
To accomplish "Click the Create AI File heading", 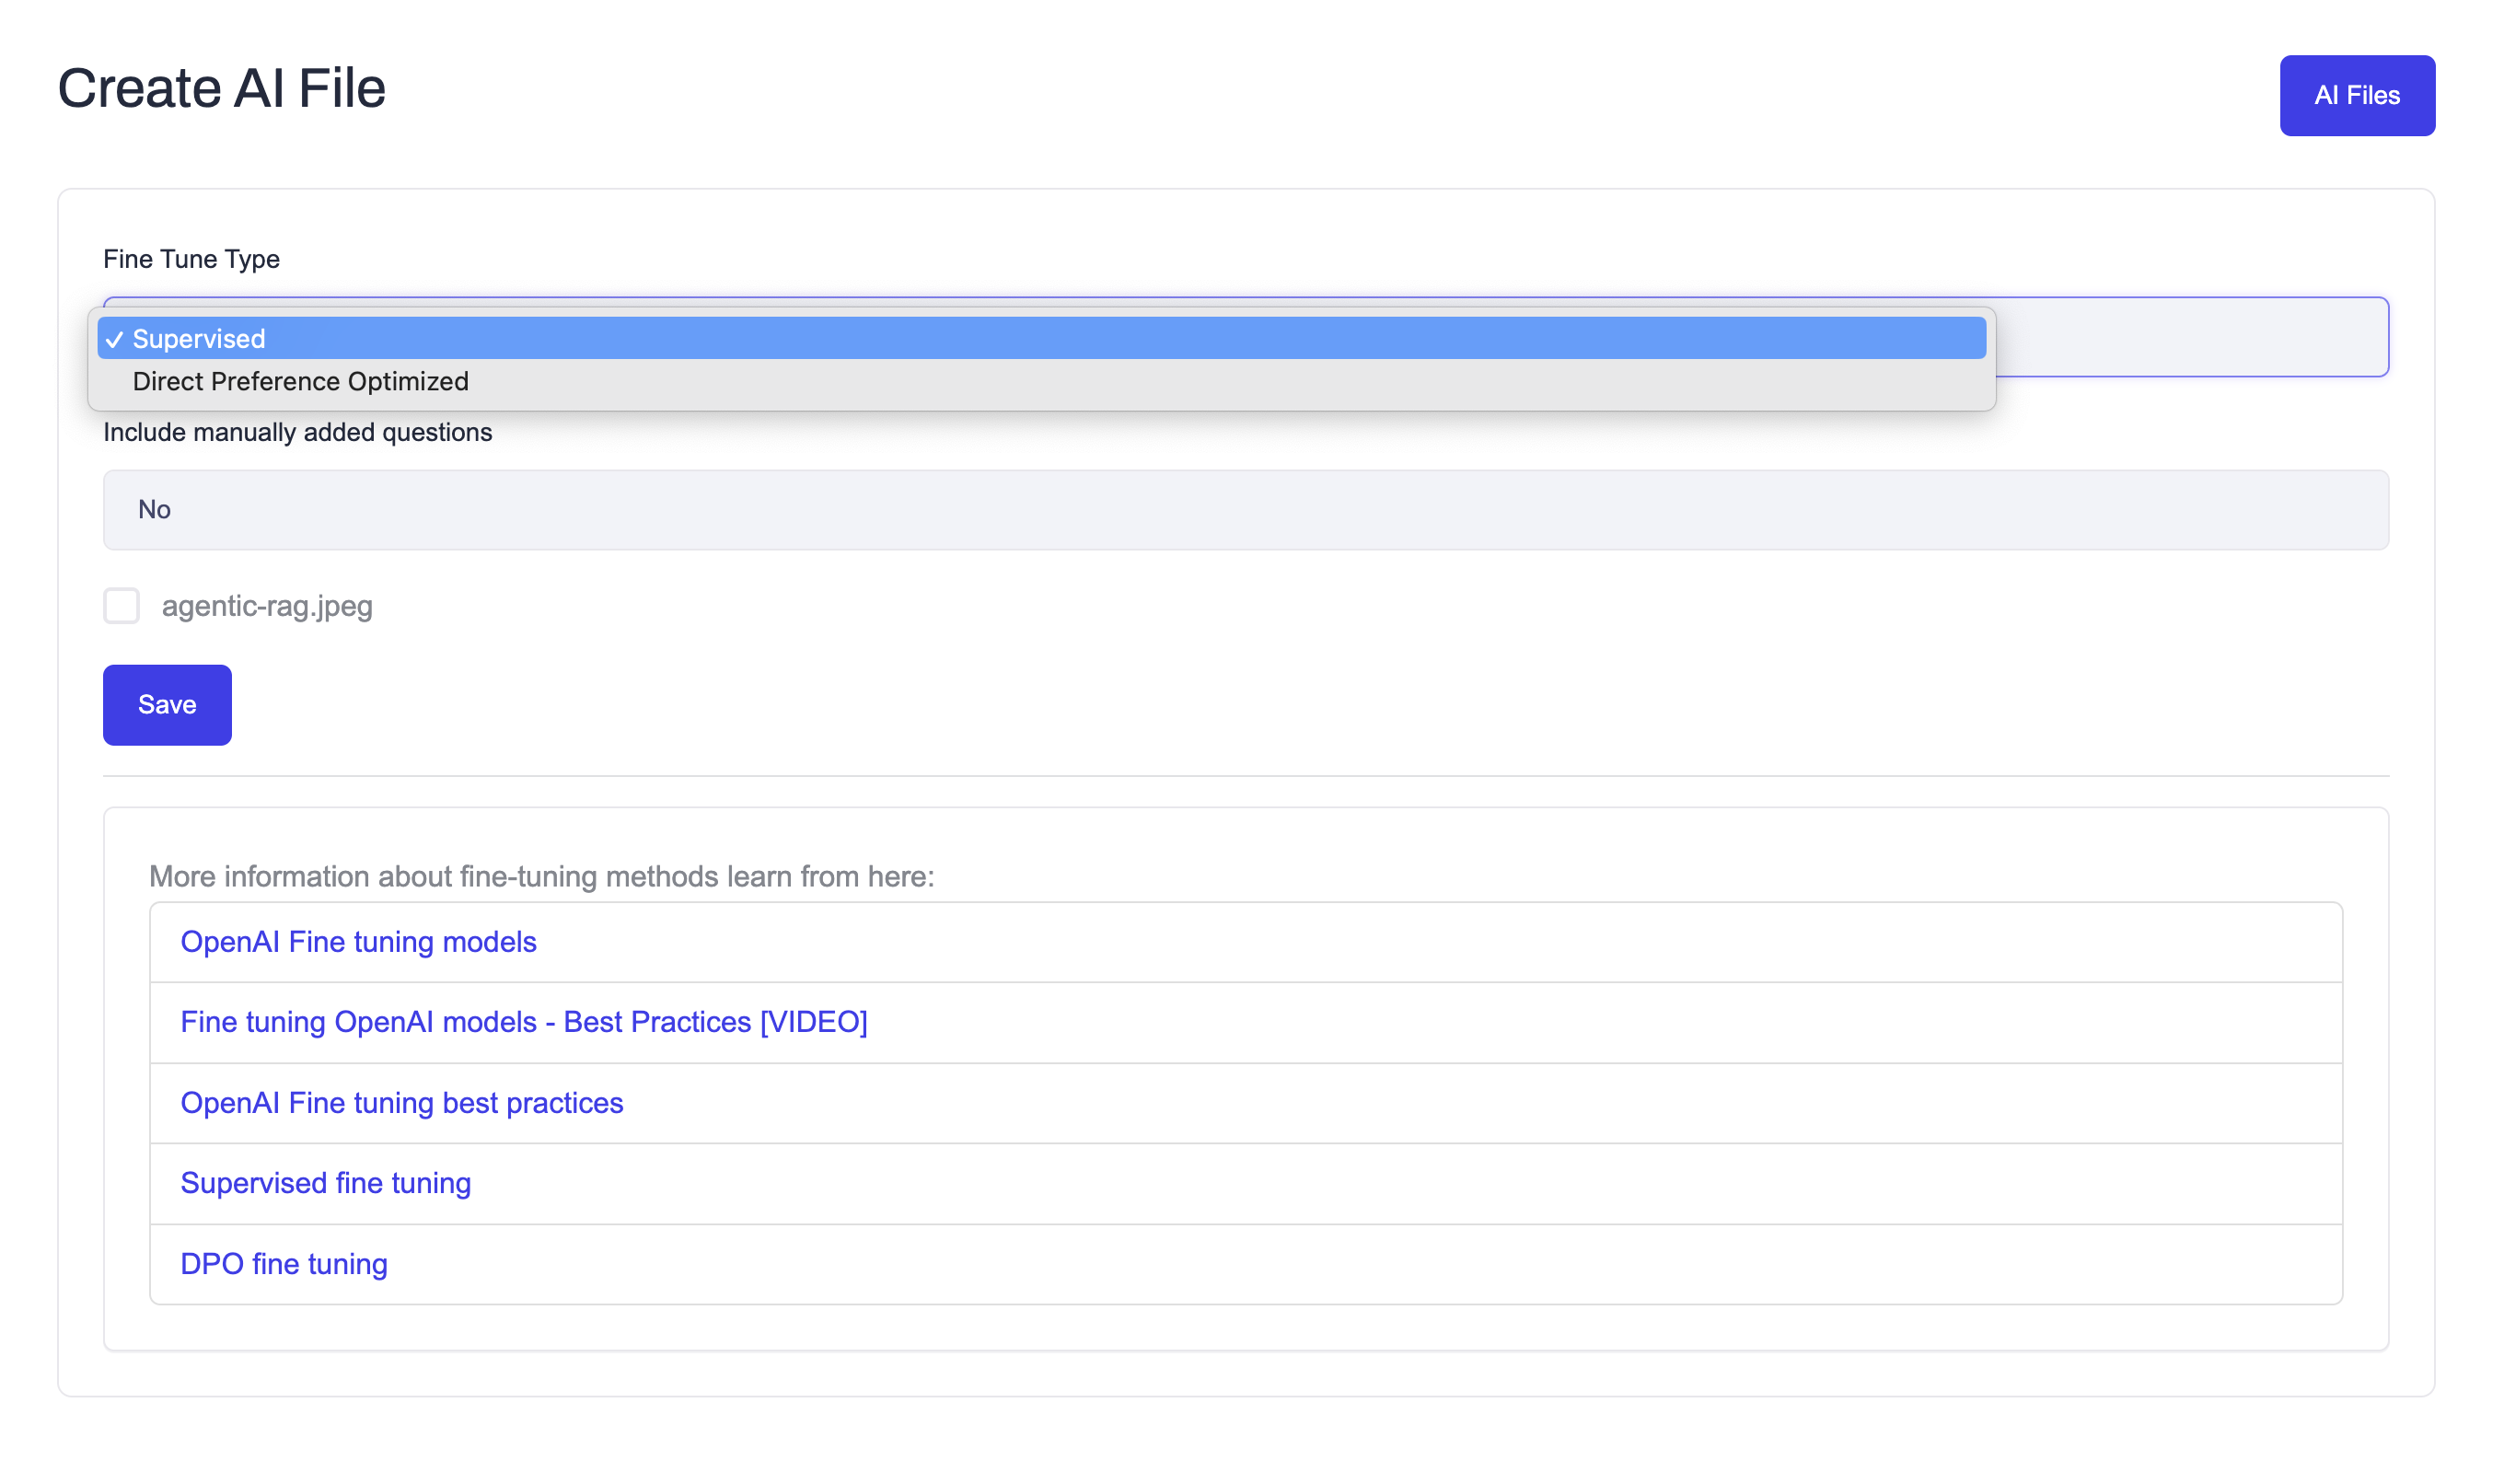I will tap(221, 88).
